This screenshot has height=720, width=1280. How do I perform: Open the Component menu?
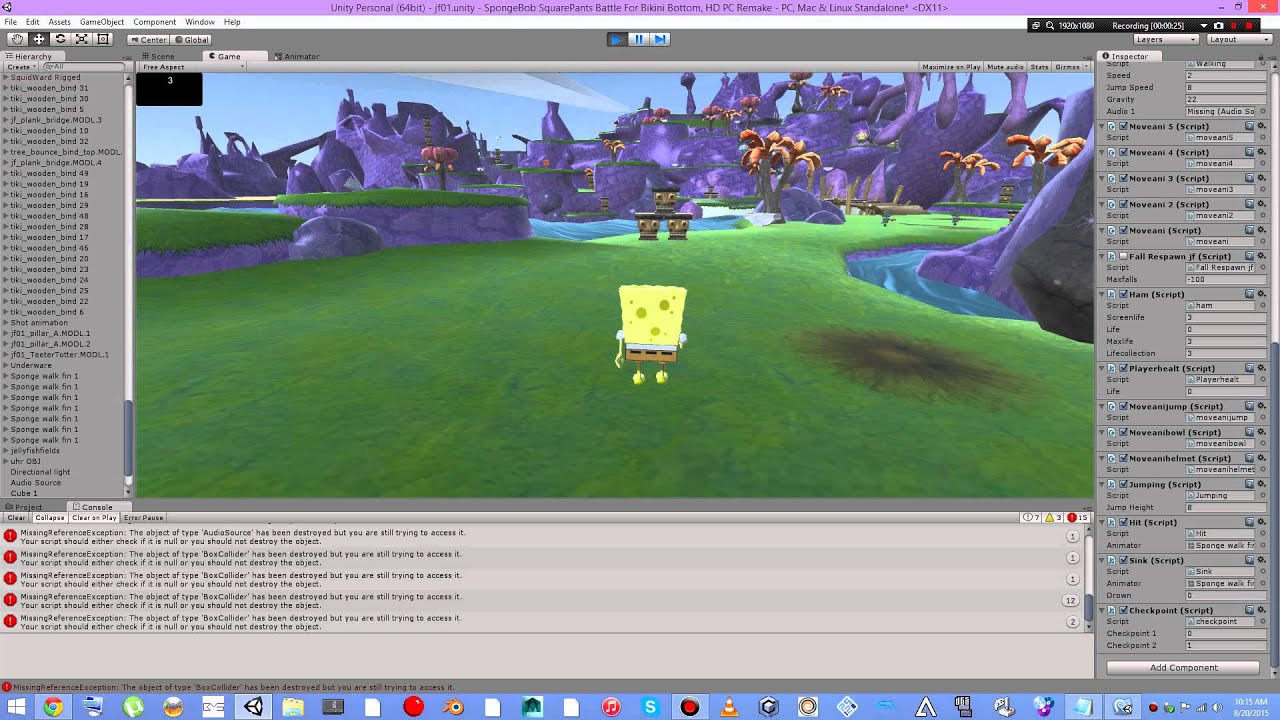pos(154,21)
